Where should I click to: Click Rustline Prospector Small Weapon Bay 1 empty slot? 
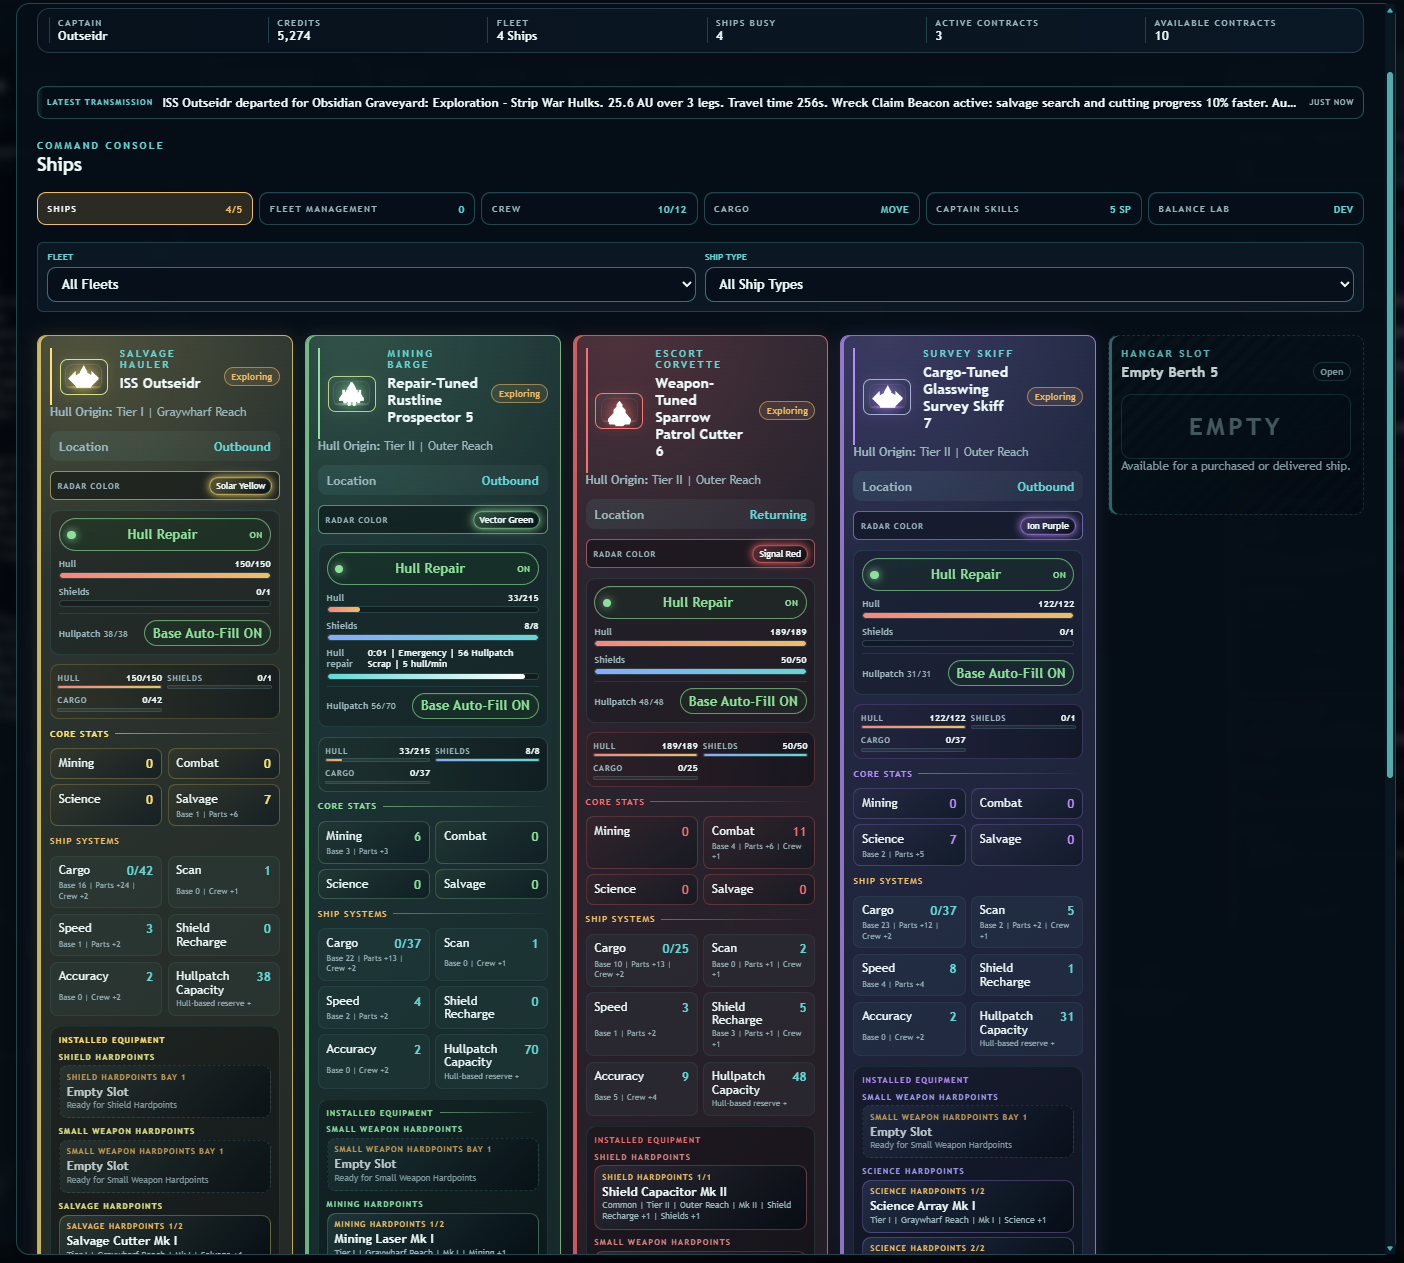[x=433, y=1164]
